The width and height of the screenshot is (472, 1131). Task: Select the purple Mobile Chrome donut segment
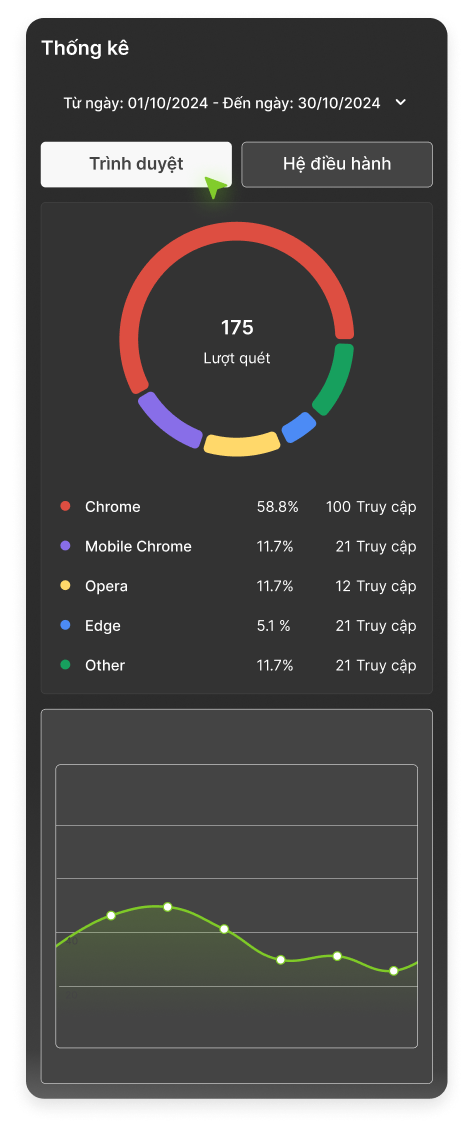tap(168, 421)
